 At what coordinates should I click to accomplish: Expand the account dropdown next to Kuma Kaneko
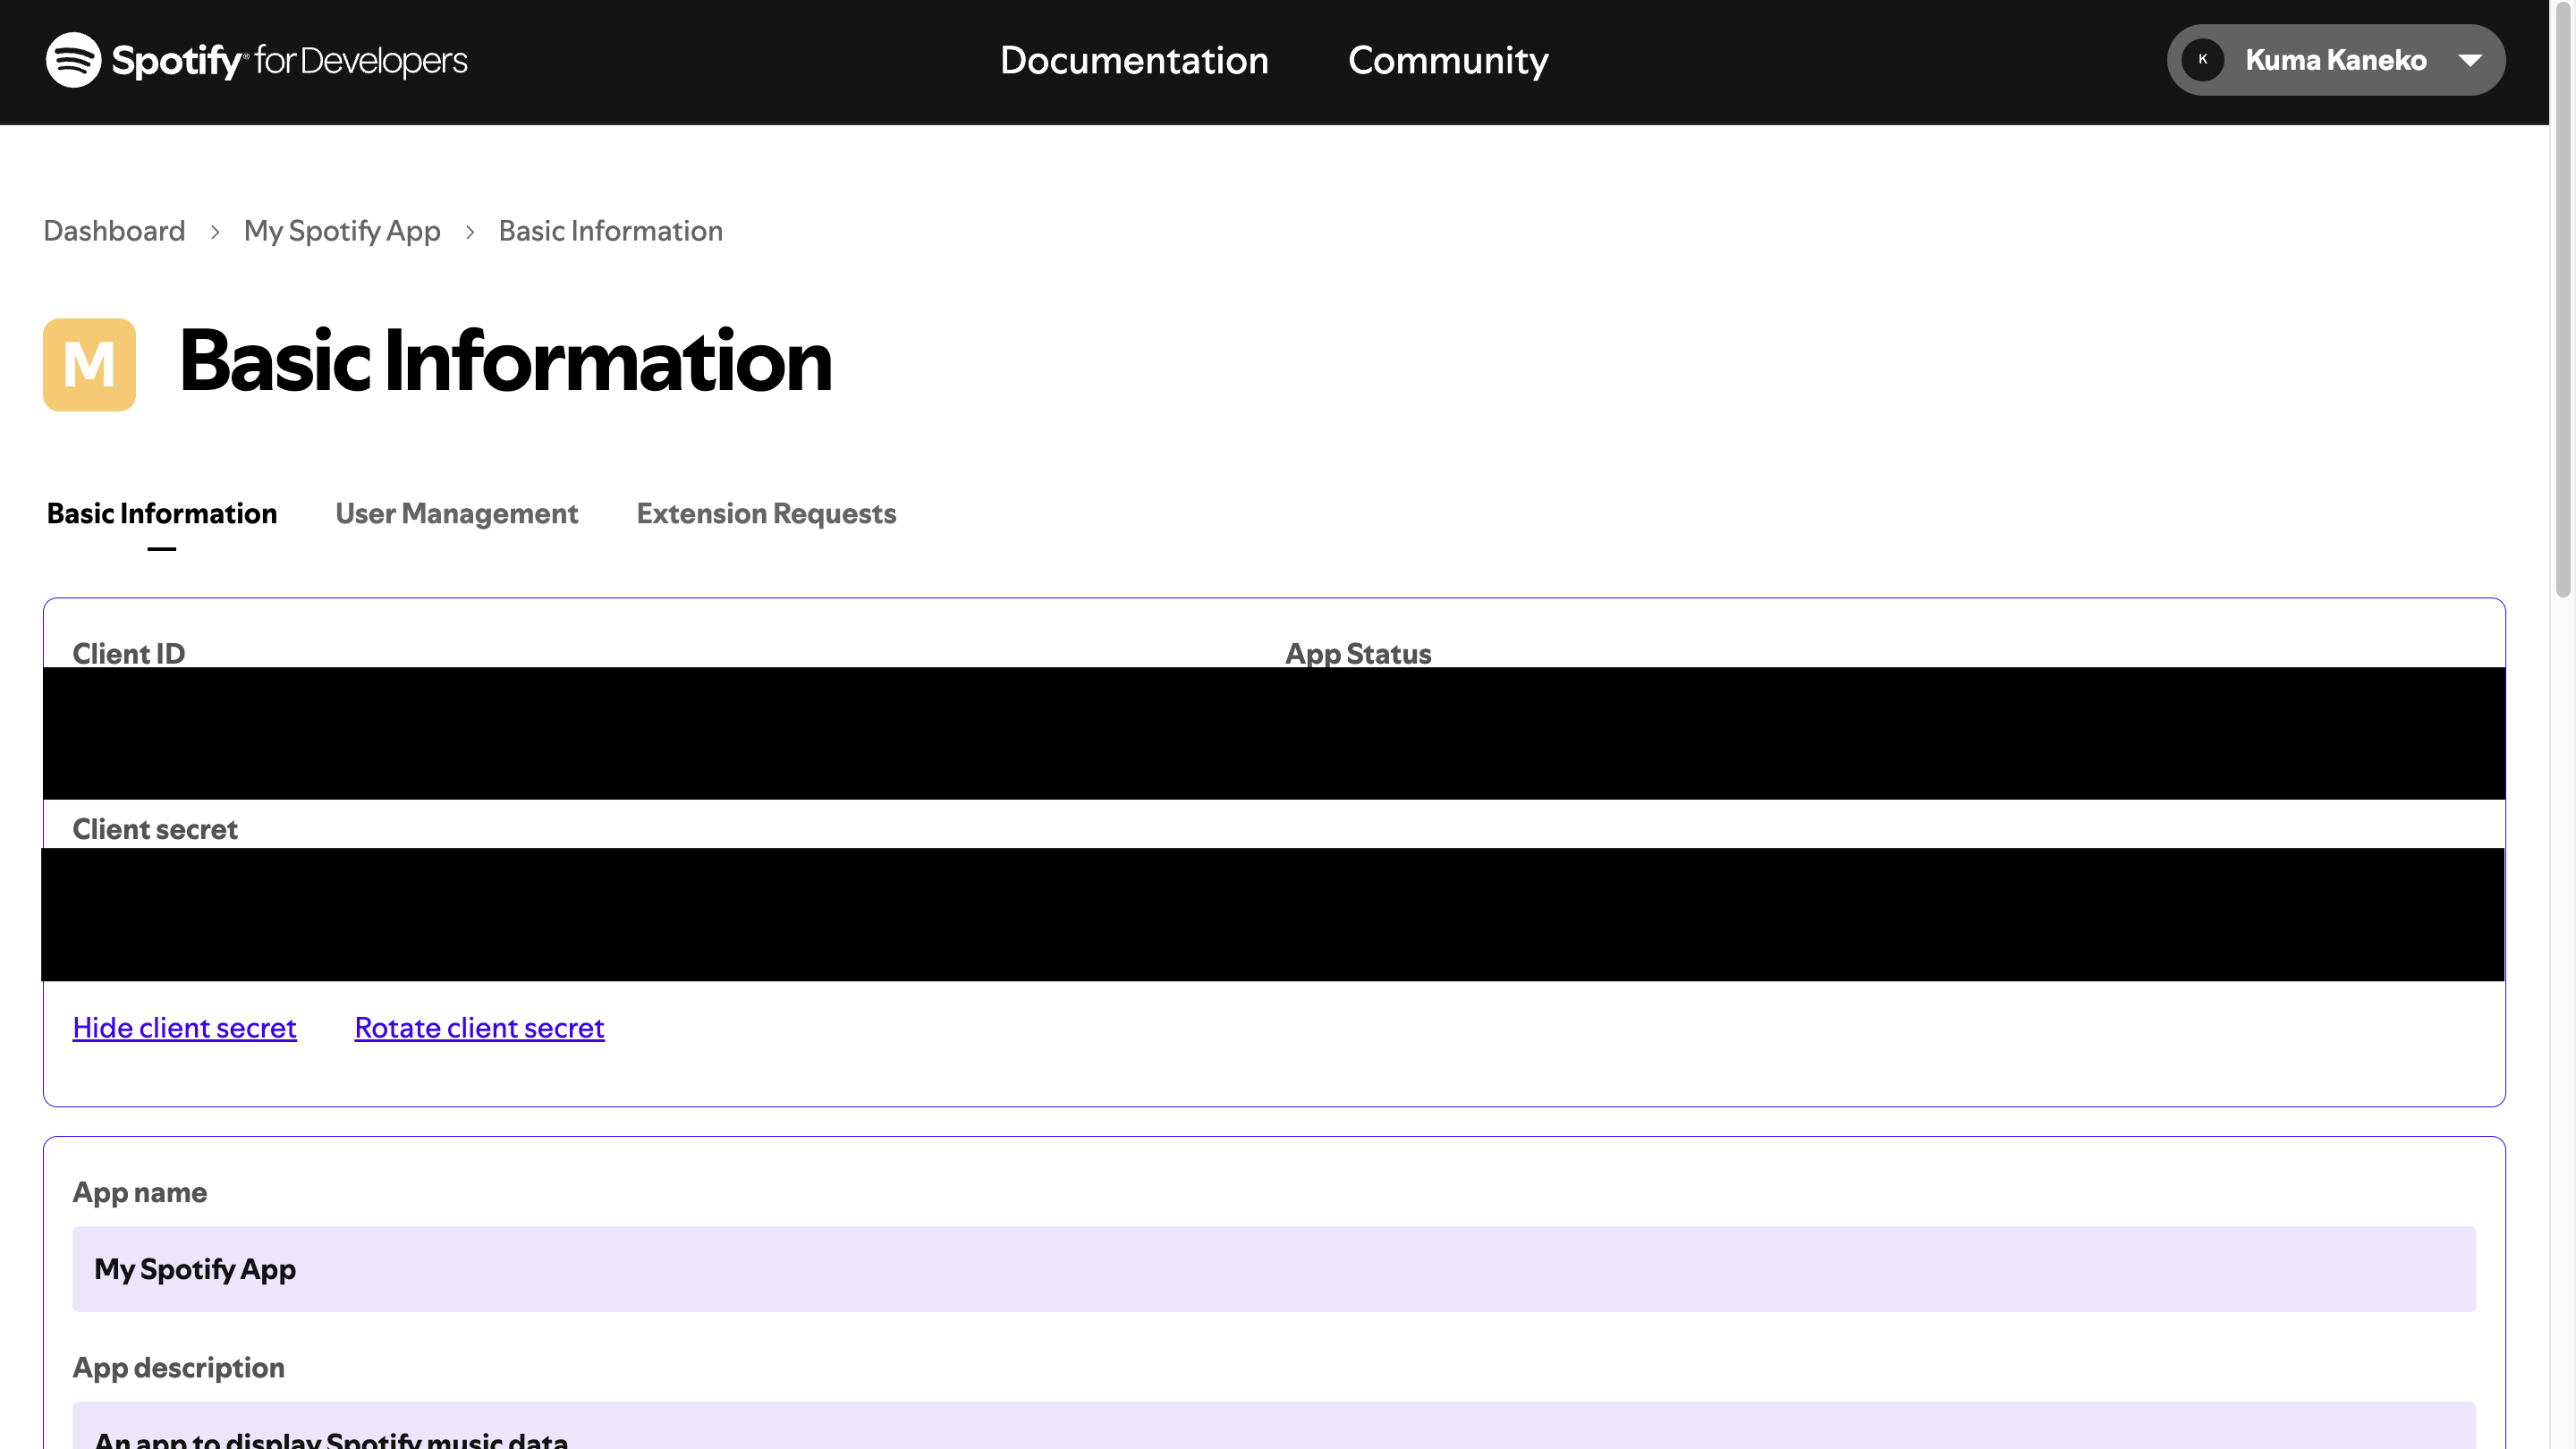click(2471, 60)
